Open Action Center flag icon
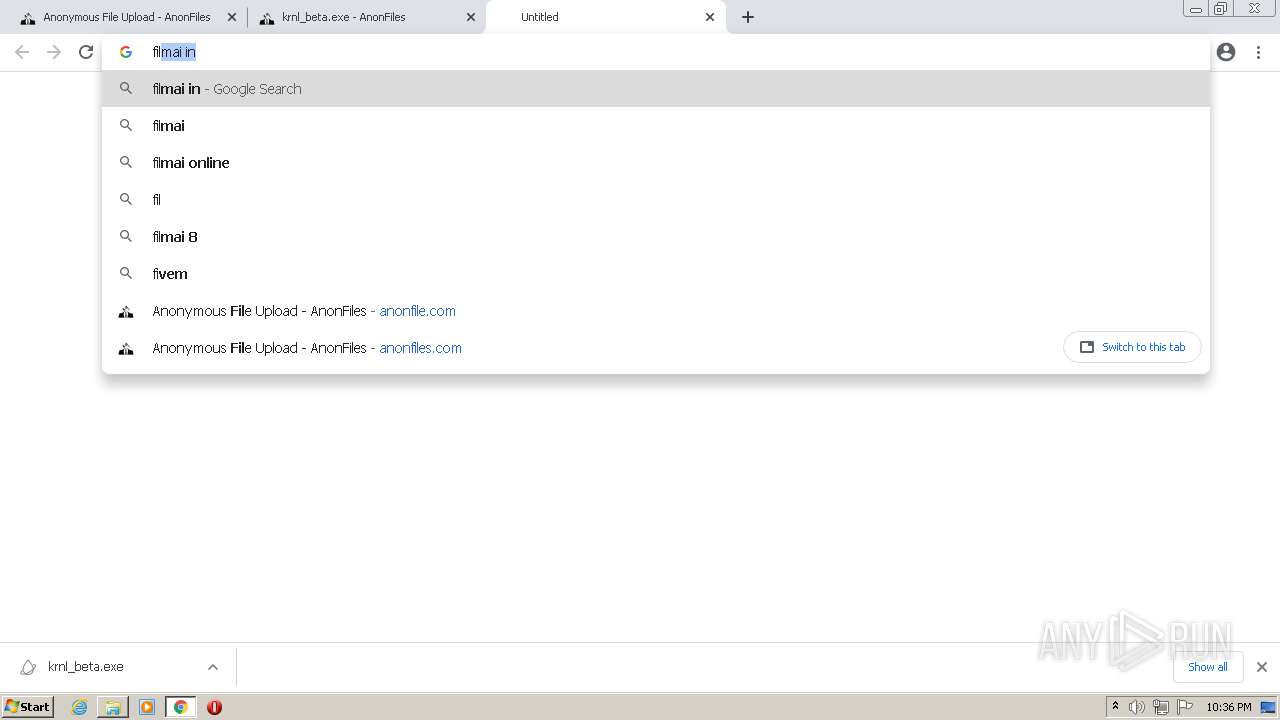Image resolution: width=1280 pixels, height=720 pixels. tap(1185, 707)
